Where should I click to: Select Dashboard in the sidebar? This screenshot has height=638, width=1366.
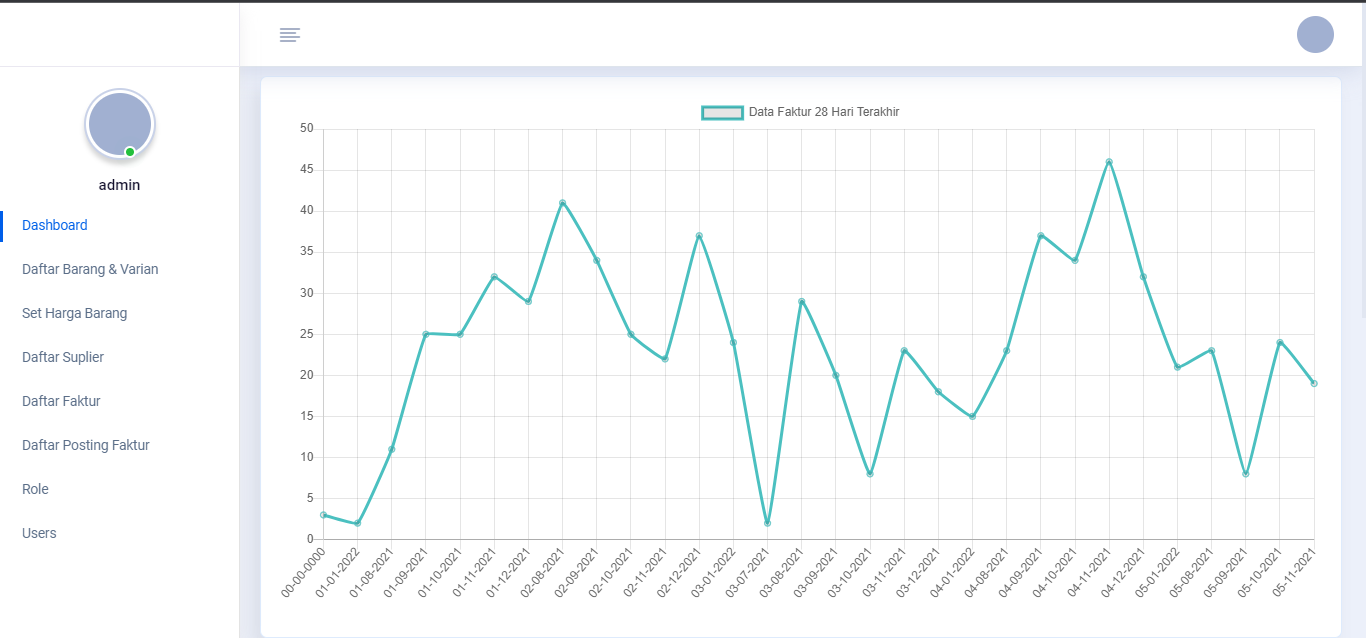pos(55,225)
